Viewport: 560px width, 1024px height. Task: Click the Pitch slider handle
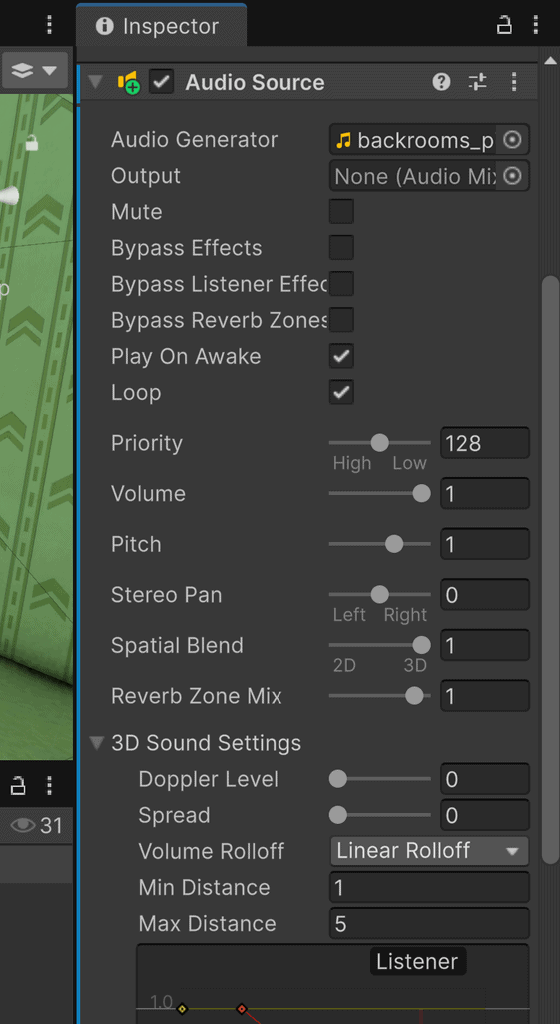(394, 544)
